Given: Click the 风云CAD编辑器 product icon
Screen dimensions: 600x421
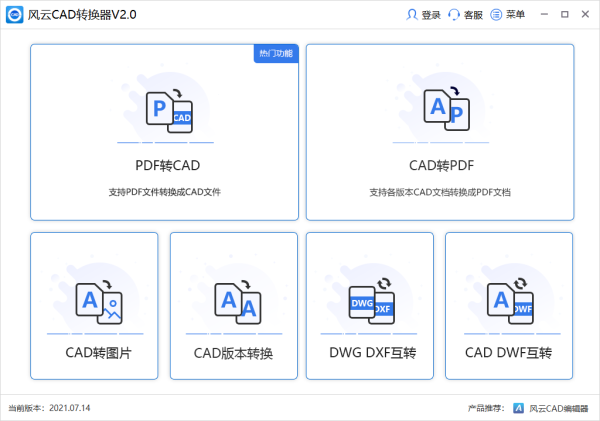Looking at the screenshot, I should (x=518, y=408).
